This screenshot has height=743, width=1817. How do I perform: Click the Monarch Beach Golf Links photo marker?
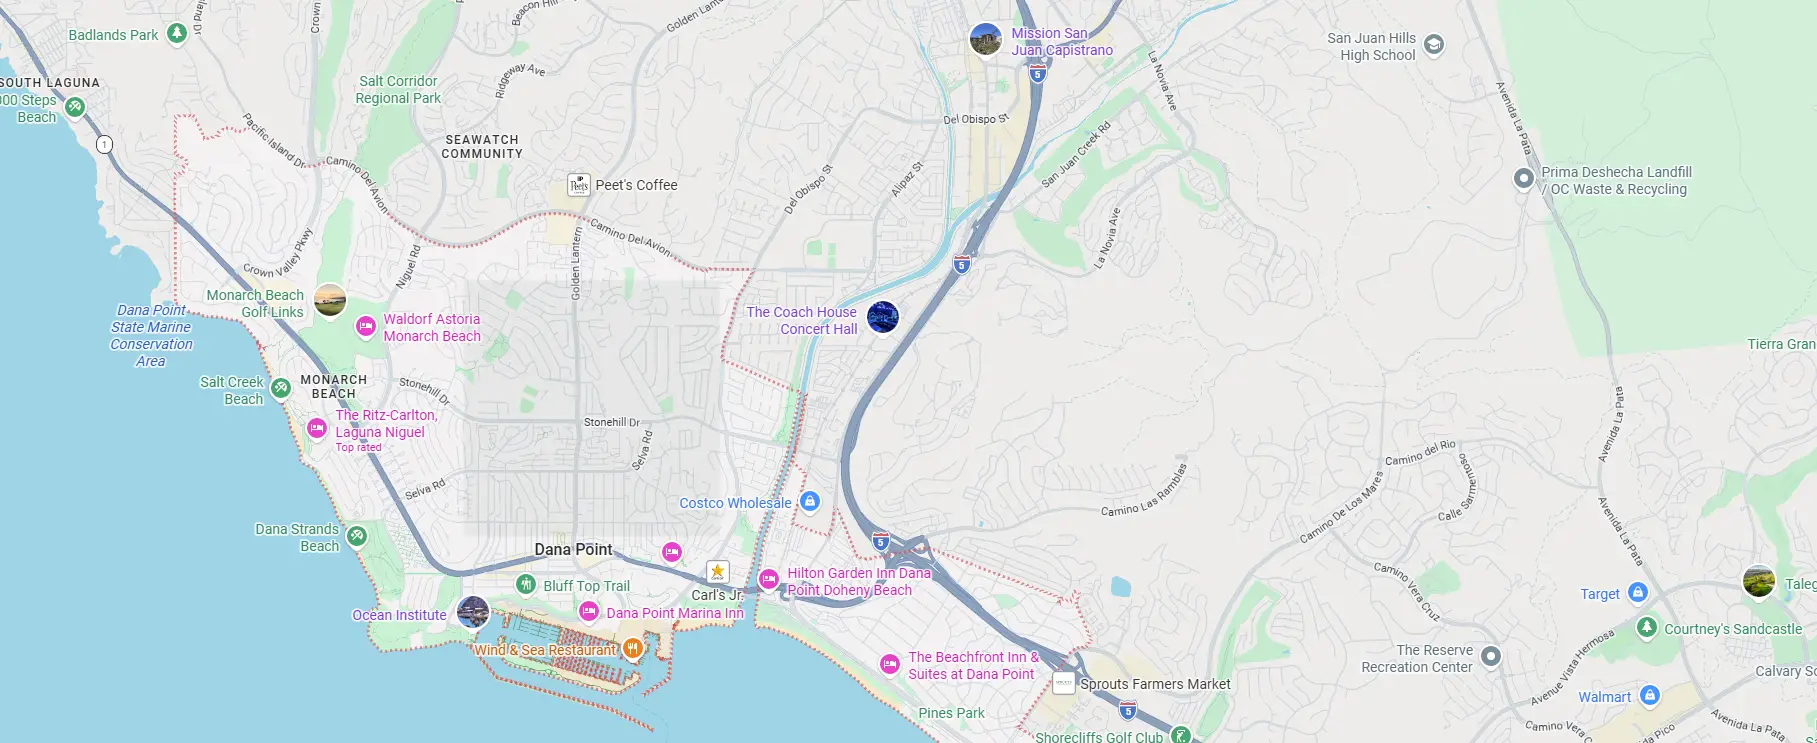330,300
